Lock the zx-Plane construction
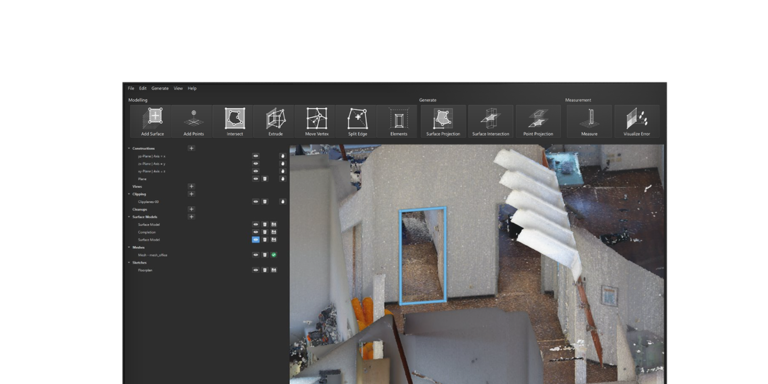Screen dimensions: 768x384 pos(283,164)
